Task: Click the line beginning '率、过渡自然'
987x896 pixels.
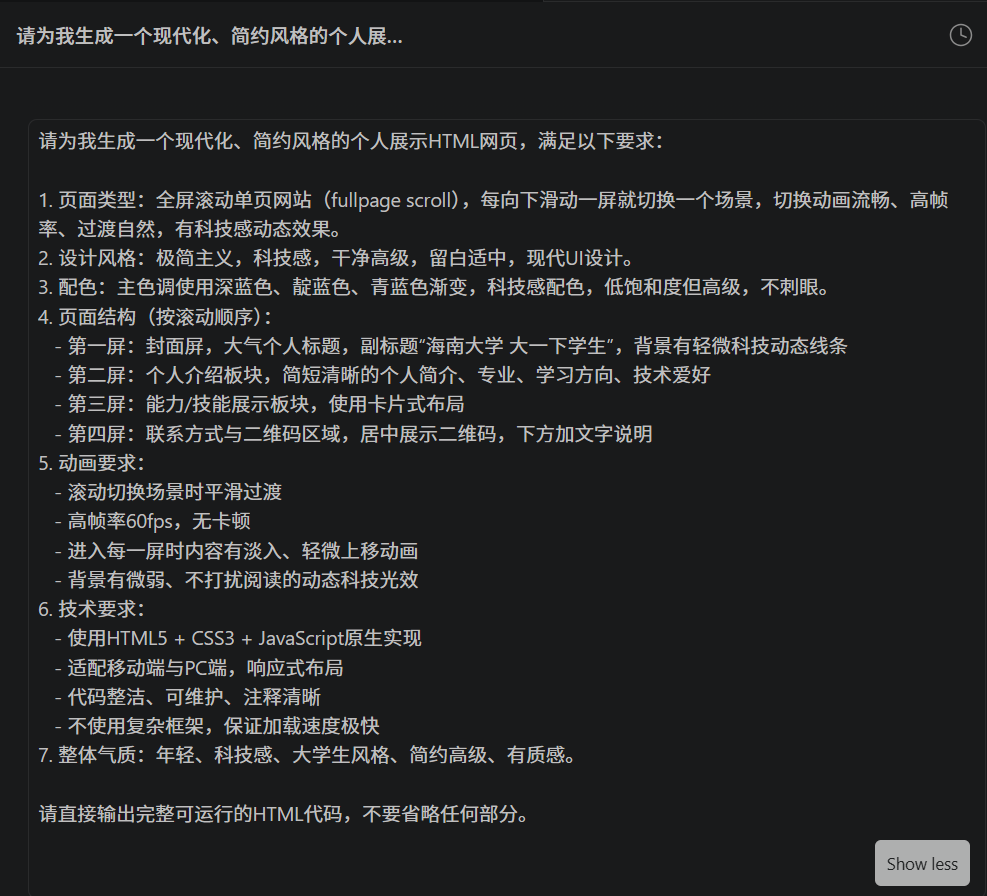Action: [x=191, y=229]
